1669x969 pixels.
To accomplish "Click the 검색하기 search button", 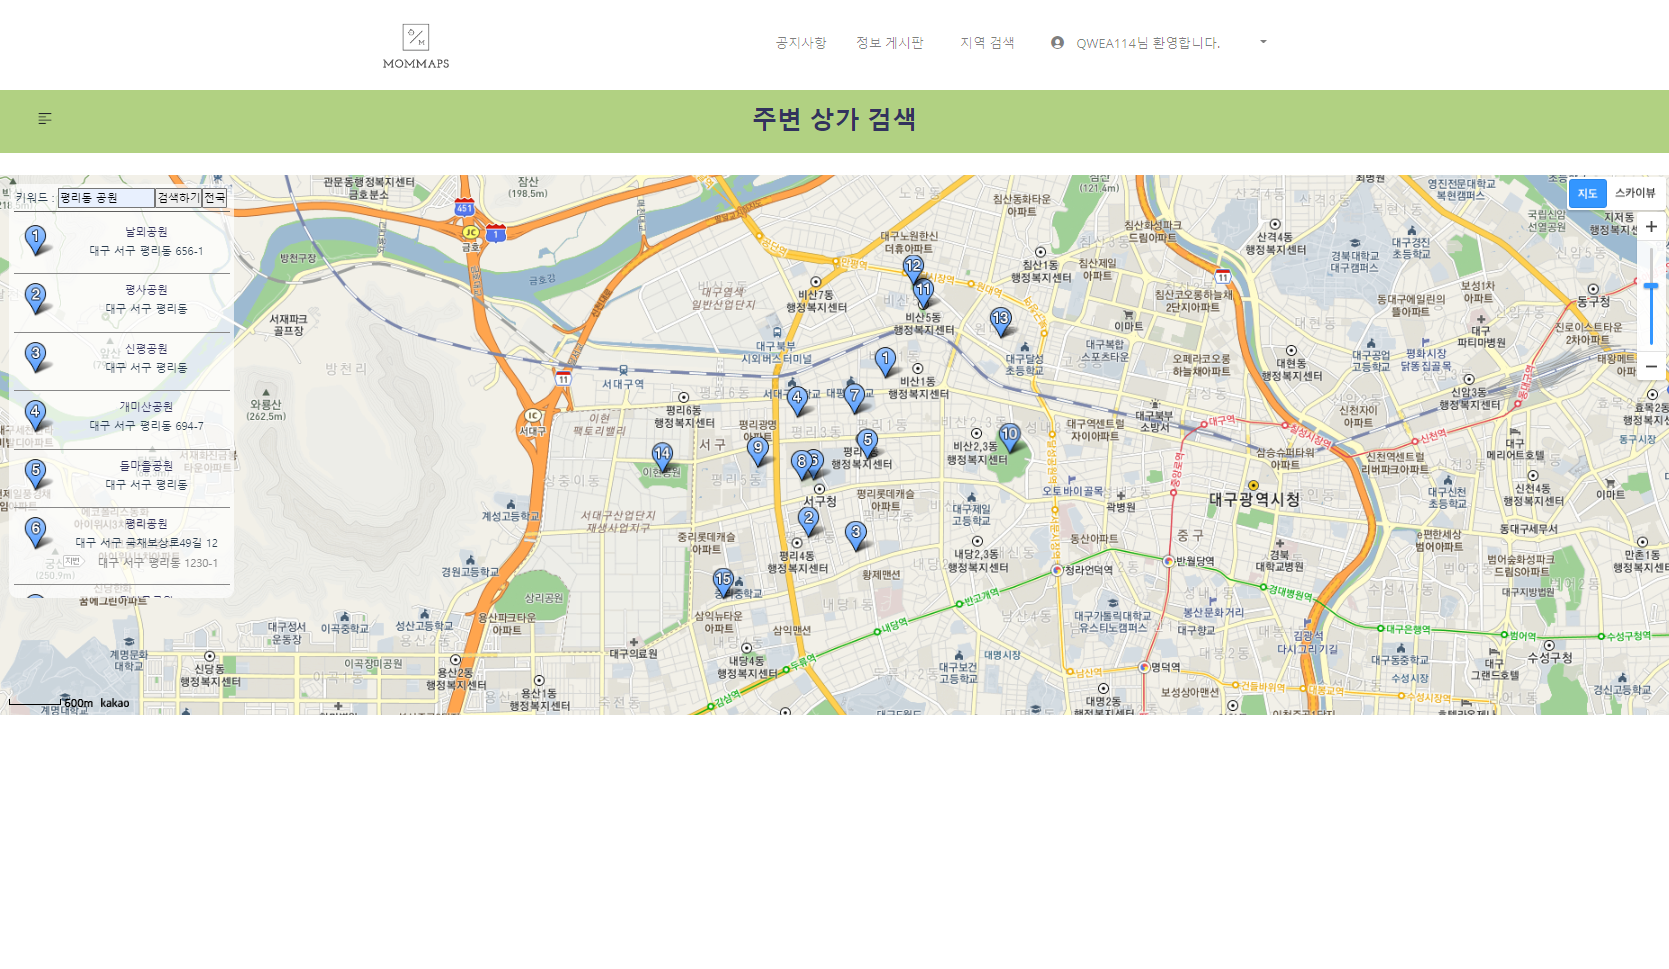I will click(179, 198).
